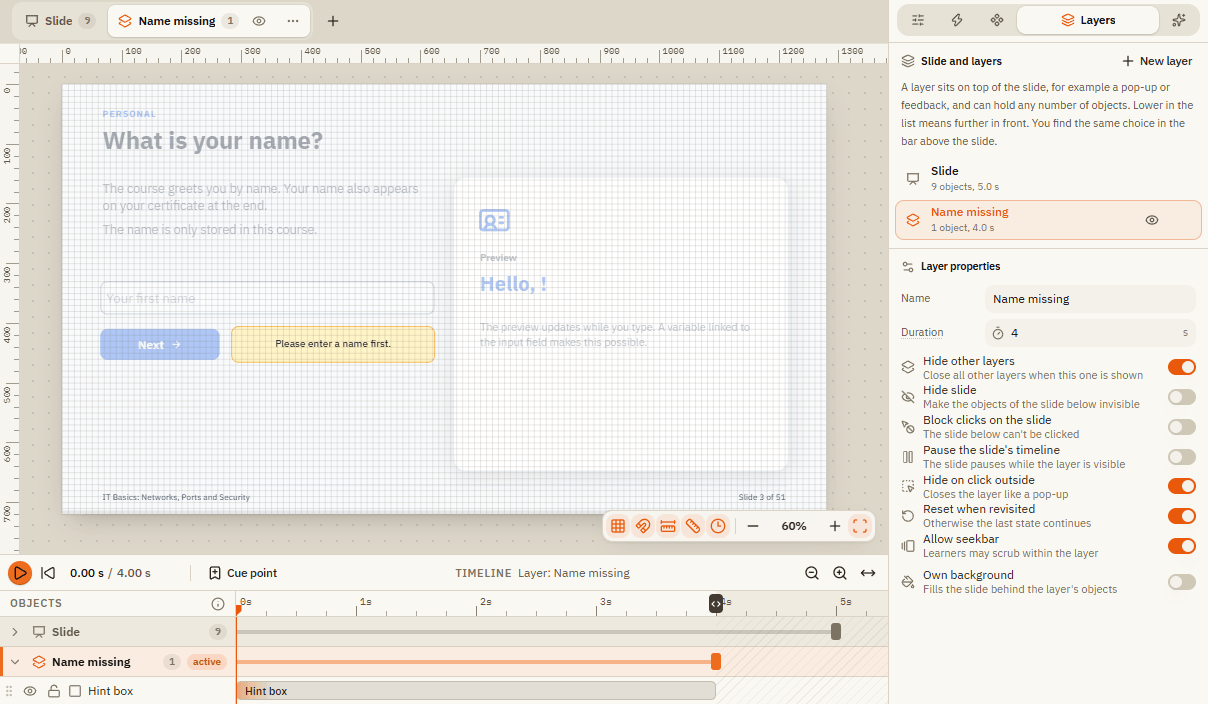The height and width of the screenshot is (704, 1208).
Task: Add a new layer tab with plus
Action: [x=333, y=21]
